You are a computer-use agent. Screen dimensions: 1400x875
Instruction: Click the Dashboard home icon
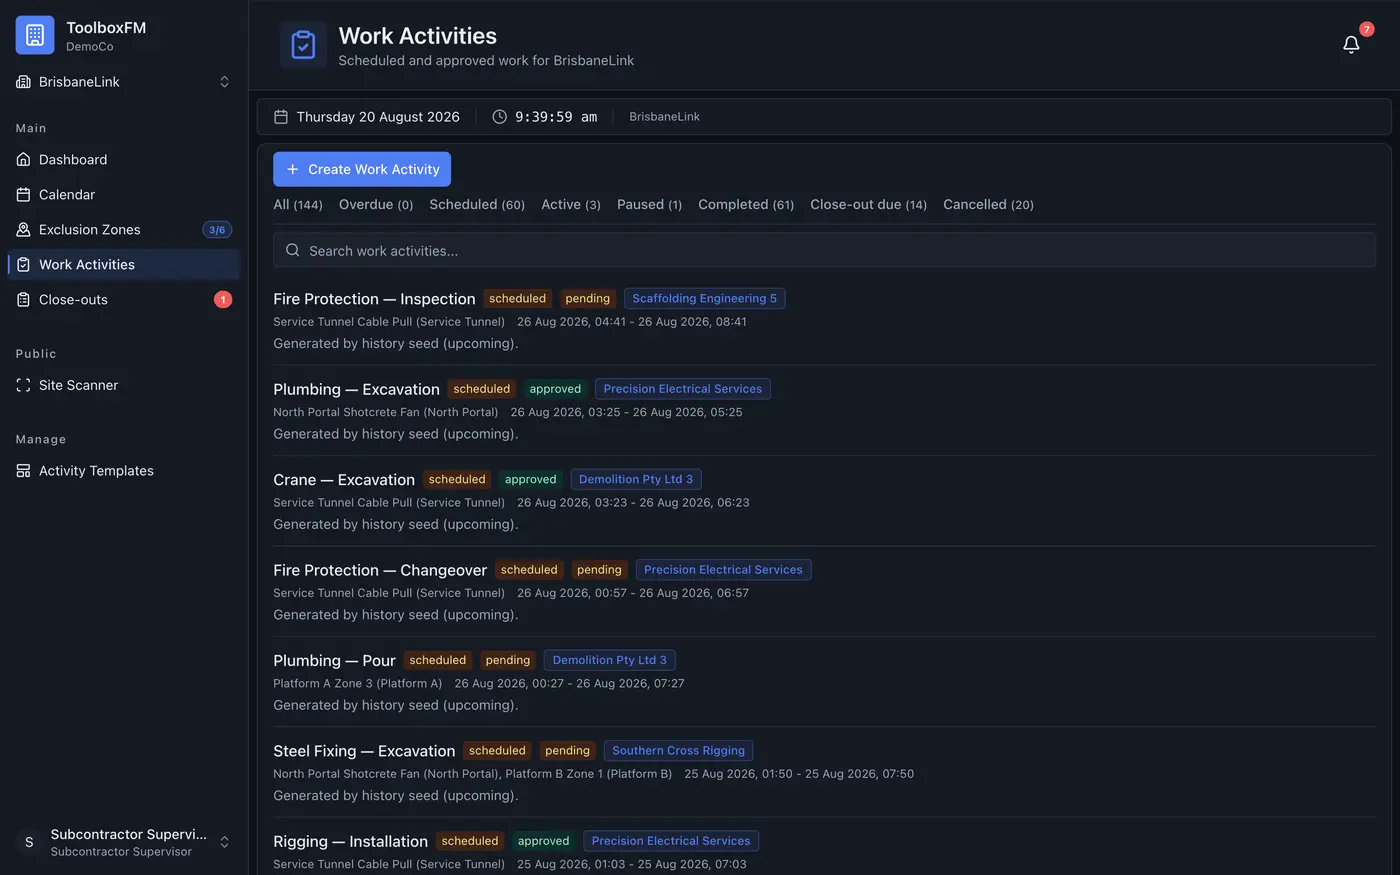pyautogui.click(x=23, y=159)
